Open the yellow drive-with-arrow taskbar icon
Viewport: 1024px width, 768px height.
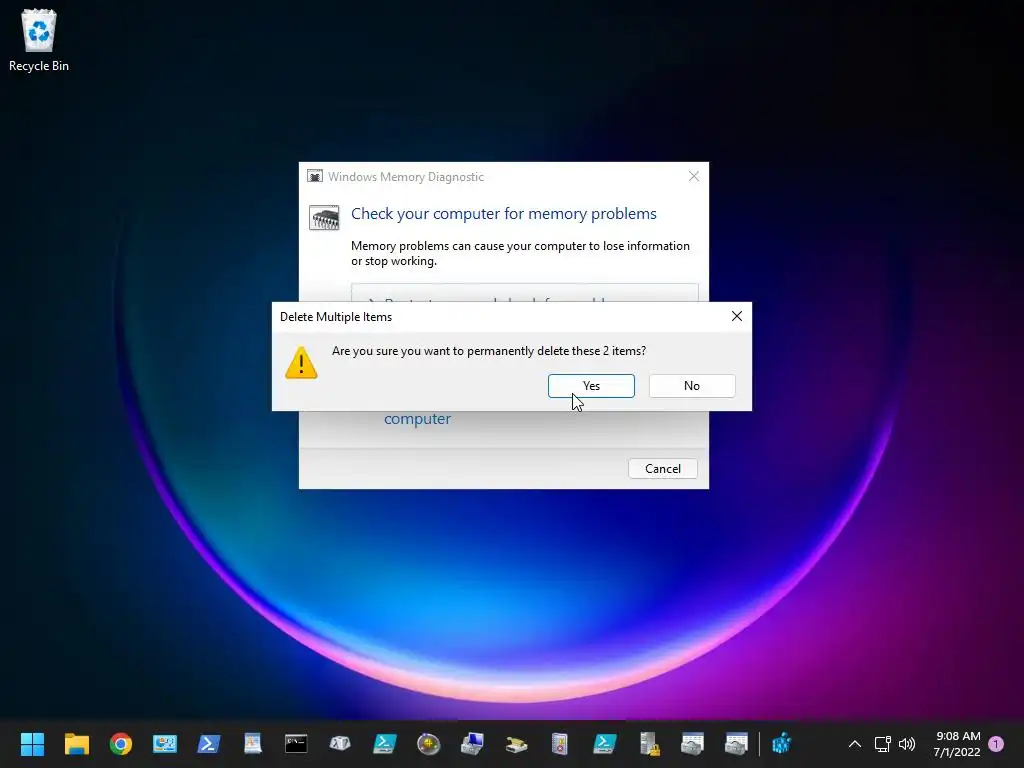coord(516,744)
